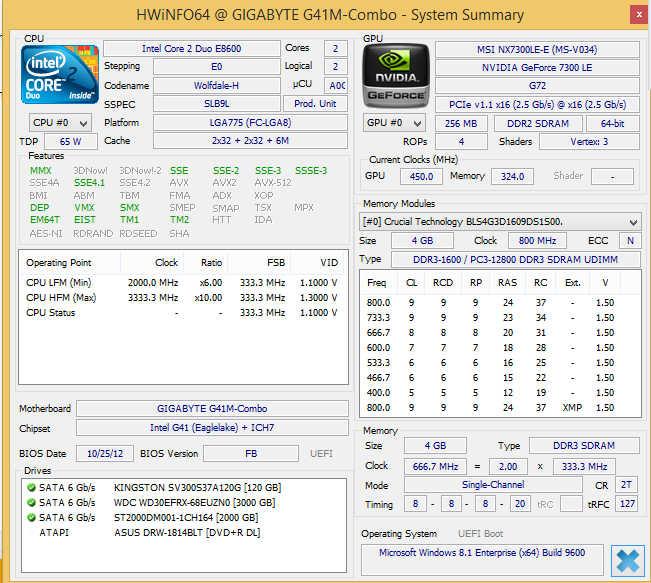Image resolution: width=651 pixels, height=583 pixels.
Task: Click green status icon next to KINGSTON drive
Action: pos(31,487)
